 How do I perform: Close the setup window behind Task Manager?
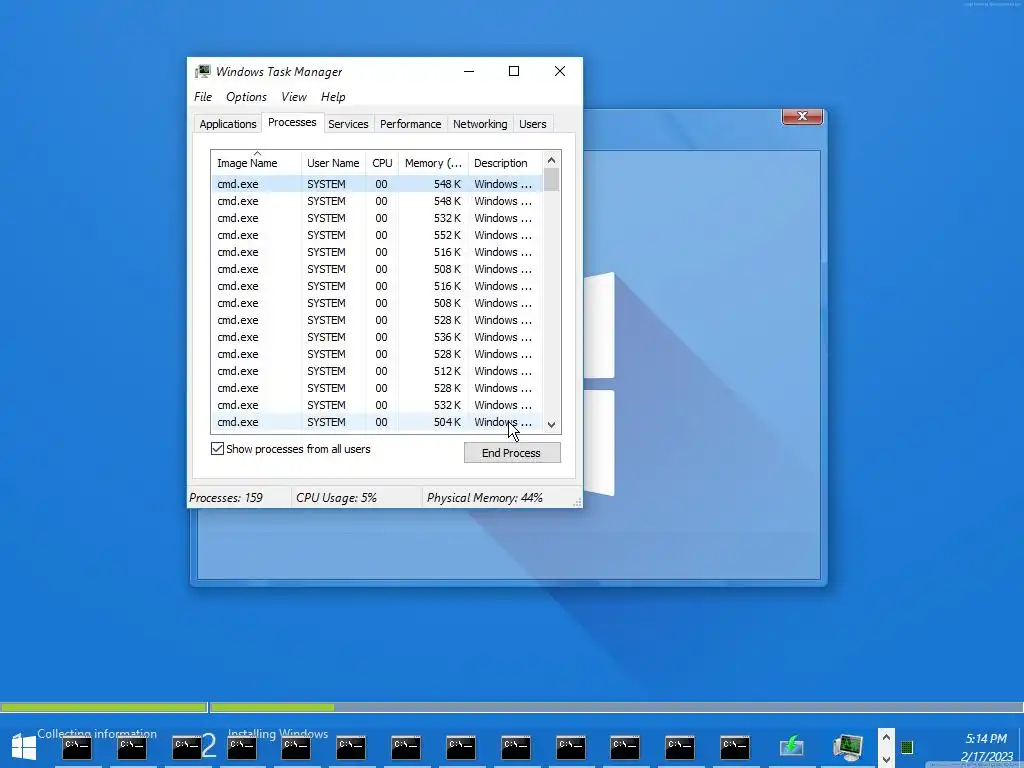pos(802,116)
